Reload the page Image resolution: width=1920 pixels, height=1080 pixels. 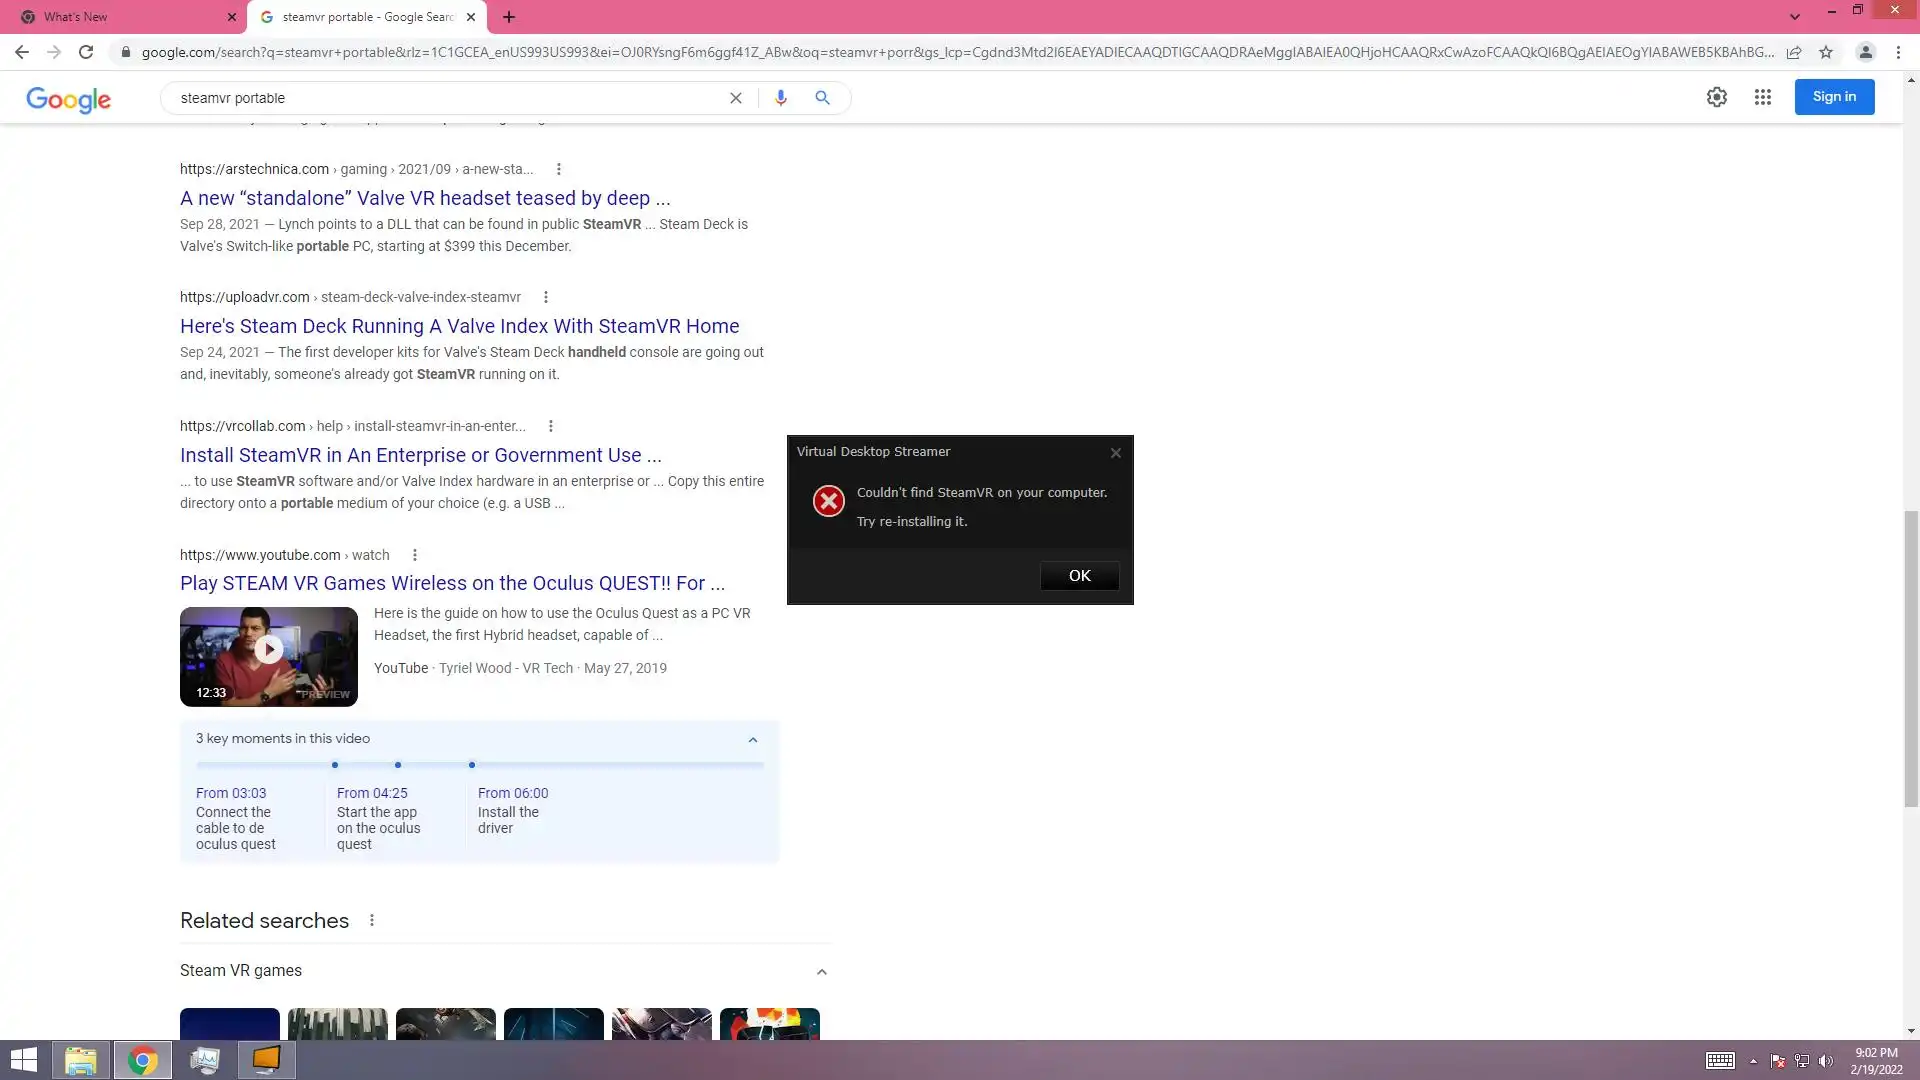click(x=86, y=52)
